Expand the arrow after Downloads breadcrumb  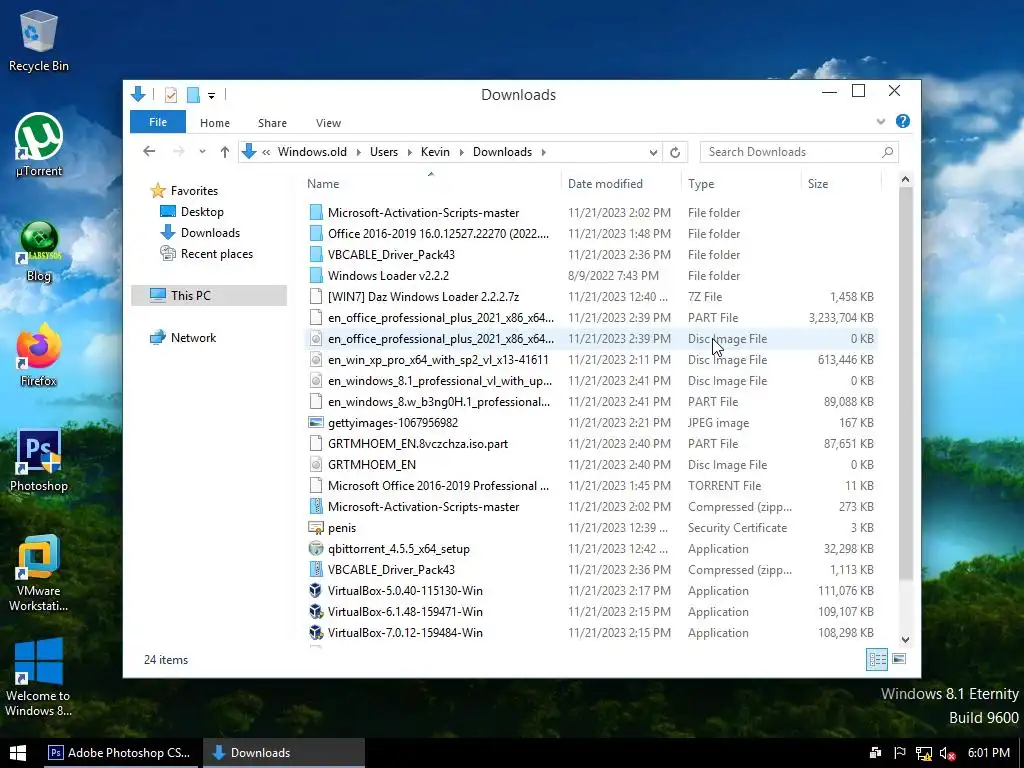coord(543,152)
